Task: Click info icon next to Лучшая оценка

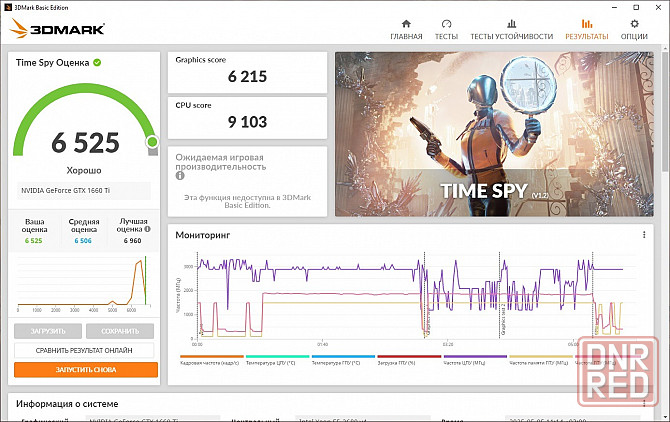Action: [x=147, y=229]
